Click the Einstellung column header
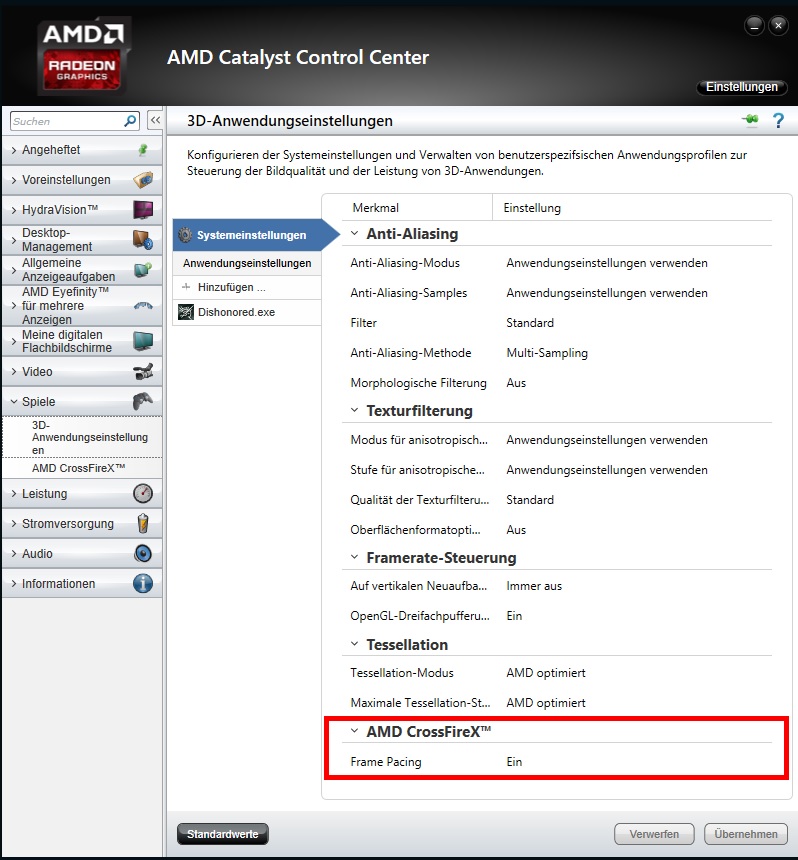Screen dimensions: 798x860 532,208
